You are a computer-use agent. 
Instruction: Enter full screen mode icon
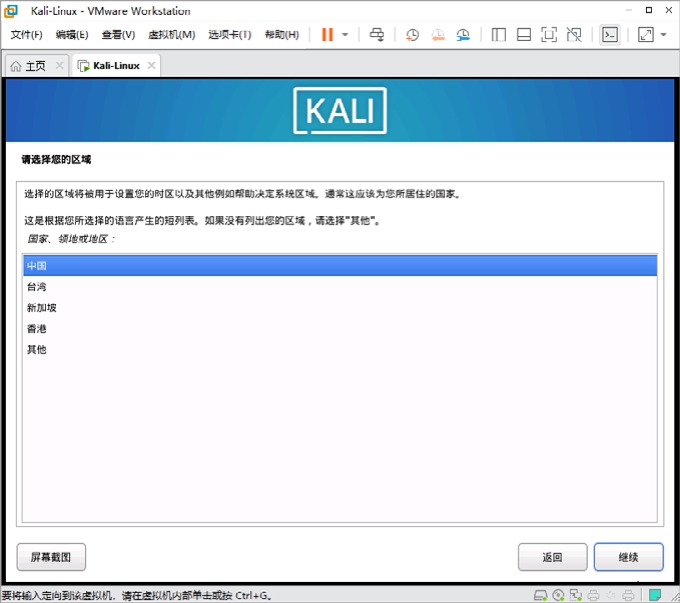(549, 35)
